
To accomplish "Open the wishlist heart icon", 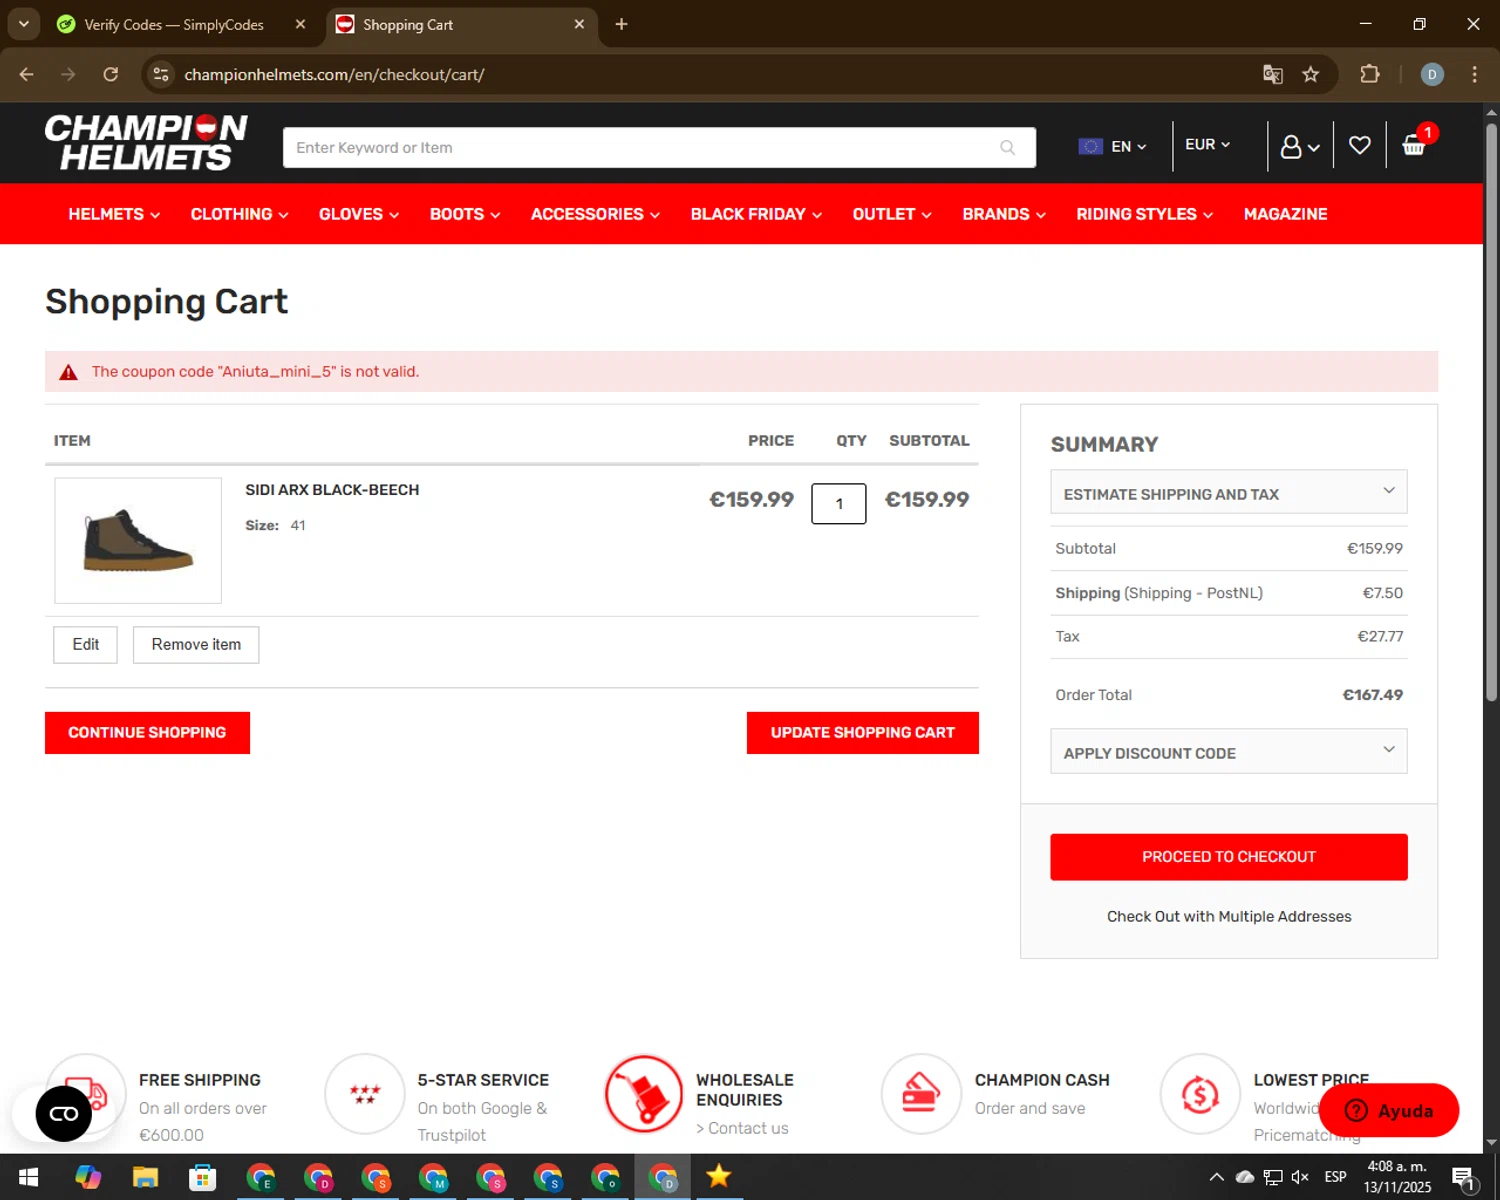I will (x=1359, y=146).
